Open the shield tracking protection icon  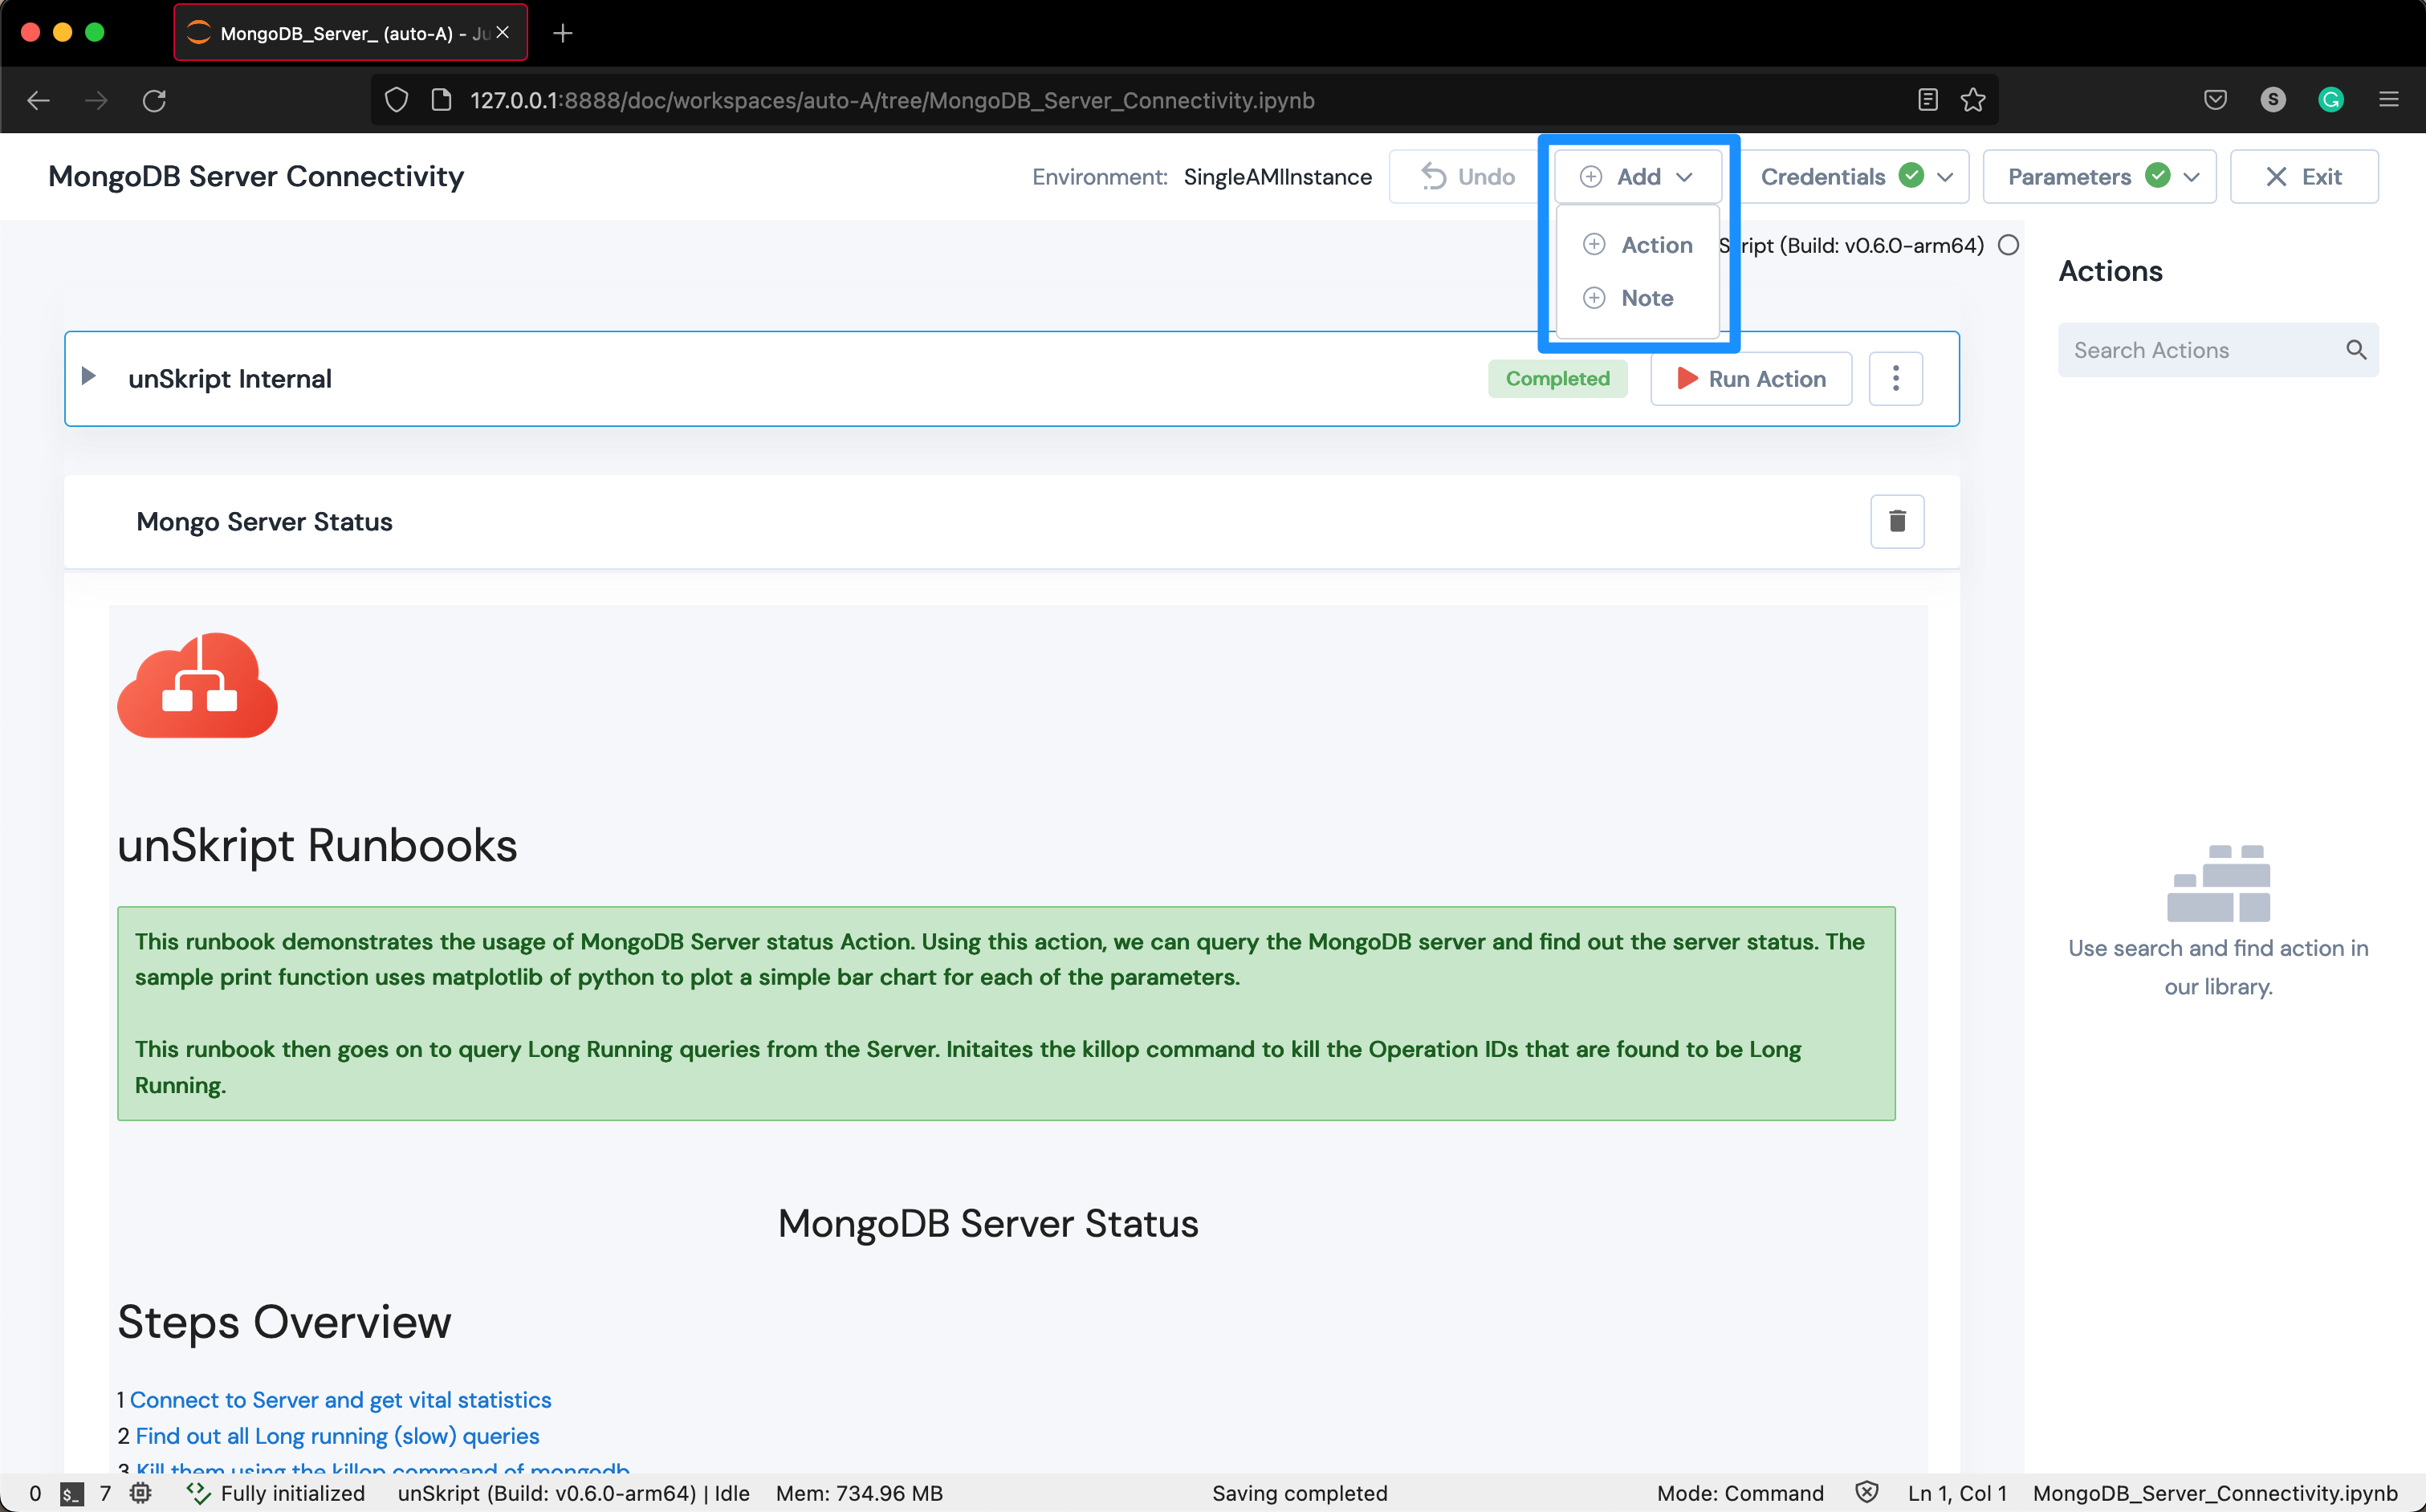pos(396,100)
